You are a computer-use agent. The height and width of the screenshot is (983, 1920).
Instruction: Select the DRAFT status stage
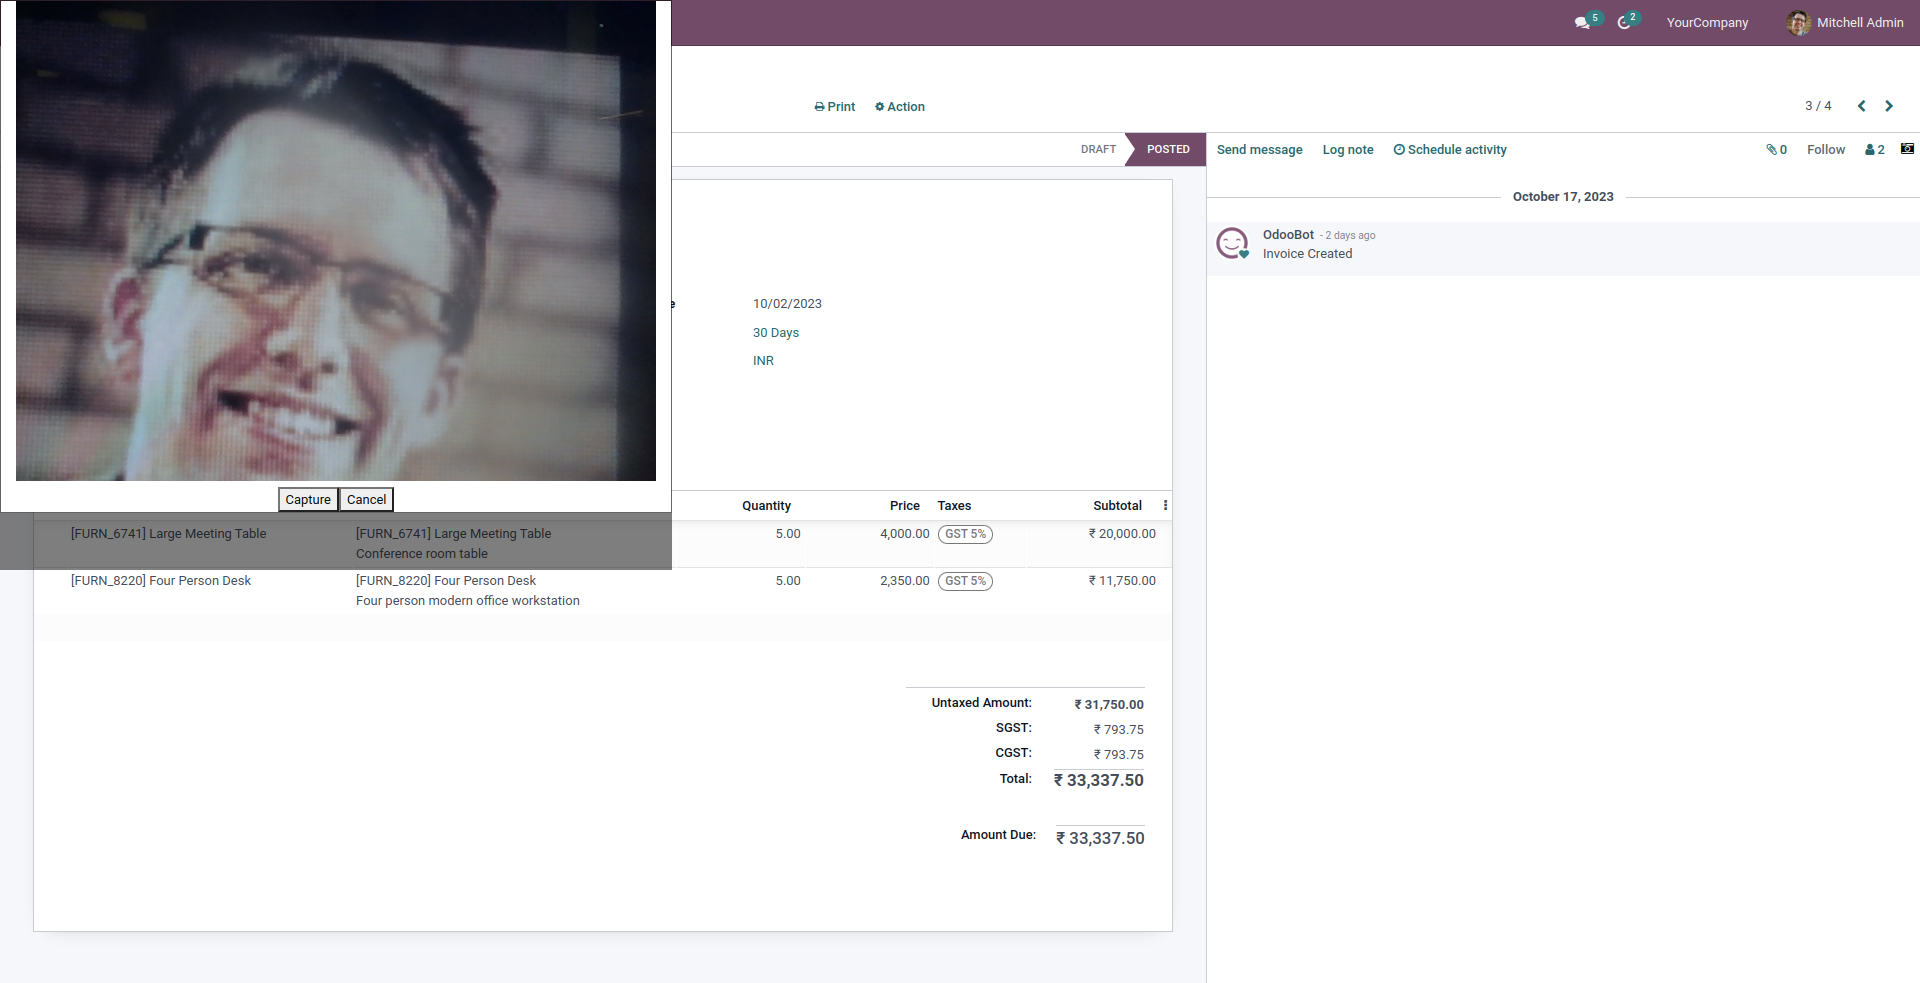point(1098,150)
